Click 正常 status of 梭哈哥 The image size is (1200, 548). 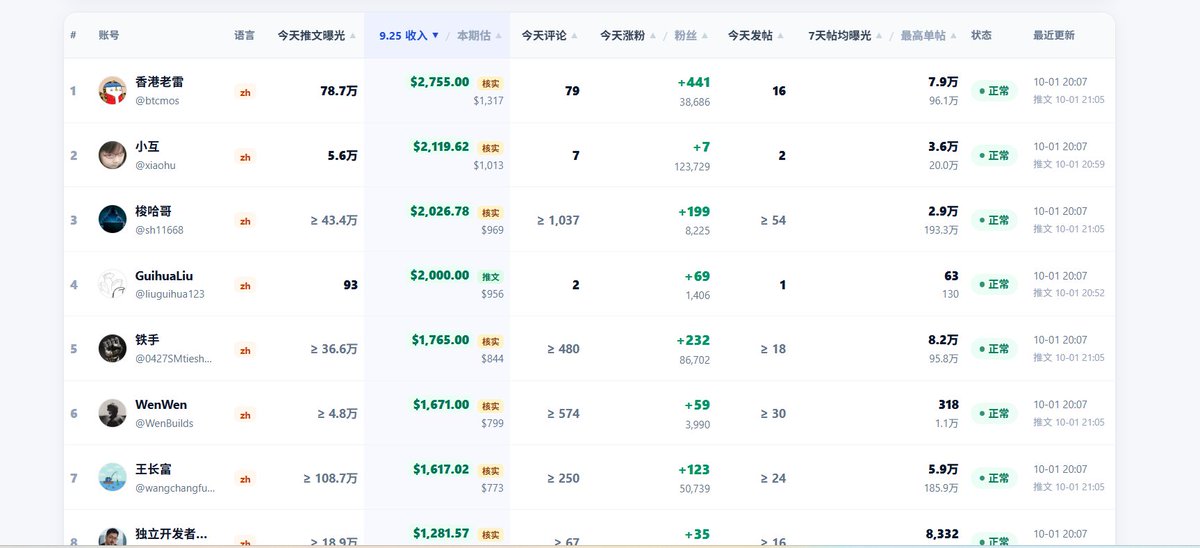(994, 220)
